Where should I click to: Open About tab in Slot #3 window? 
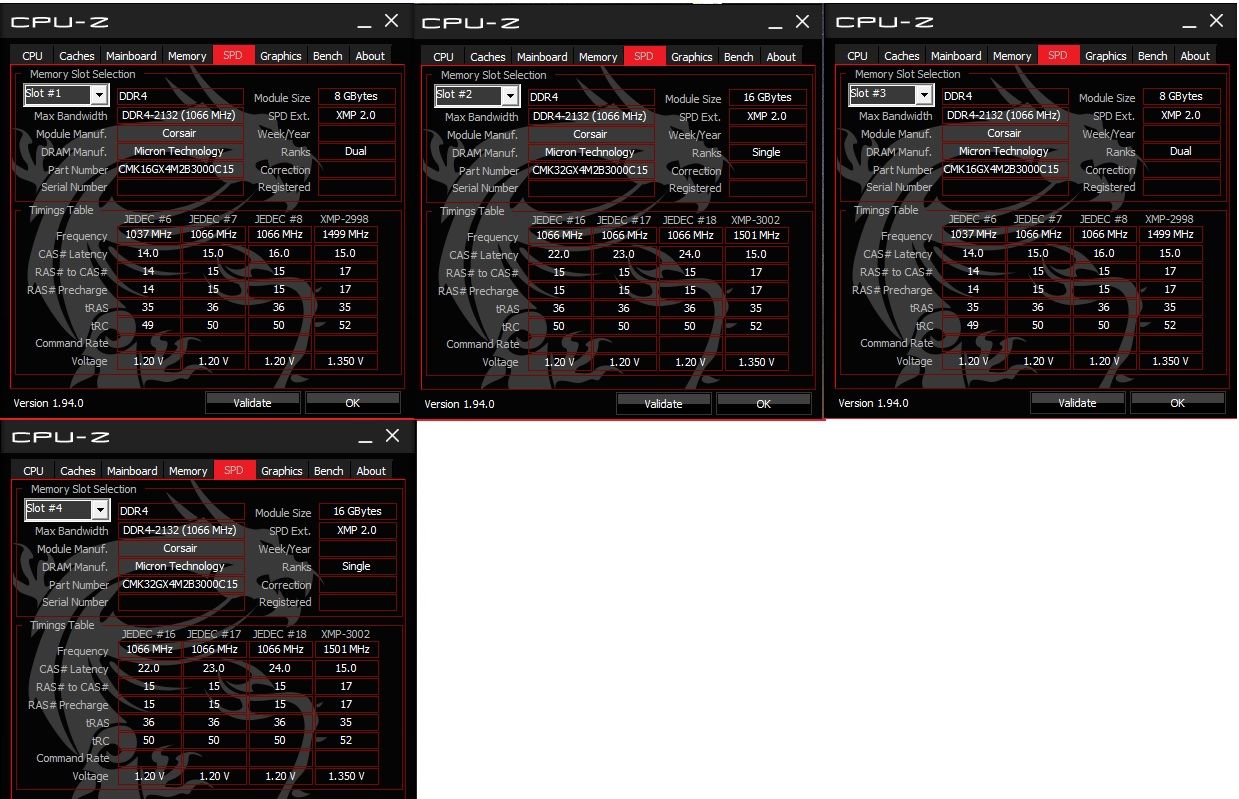[1194, 56]
